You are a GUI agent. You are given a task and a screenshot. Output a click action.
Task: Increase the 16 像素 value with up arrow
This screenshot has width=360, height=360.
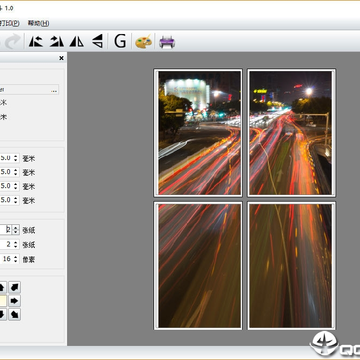tap(16, 257)
